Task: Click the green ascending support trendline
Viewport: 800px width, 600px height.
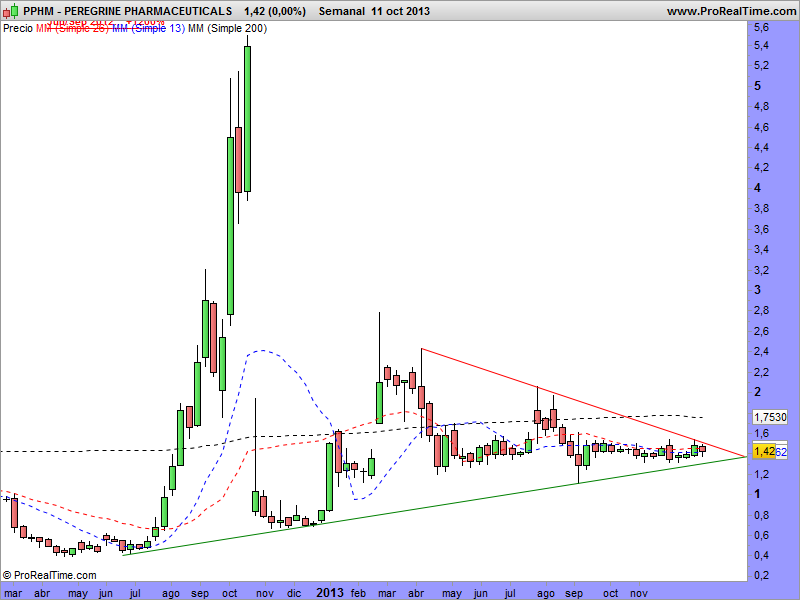Action: pos(434,506)
